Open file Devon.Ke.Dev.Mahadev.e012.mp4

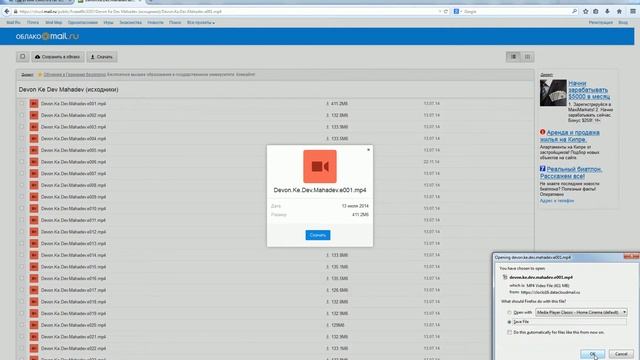click(x=73, y=232)
